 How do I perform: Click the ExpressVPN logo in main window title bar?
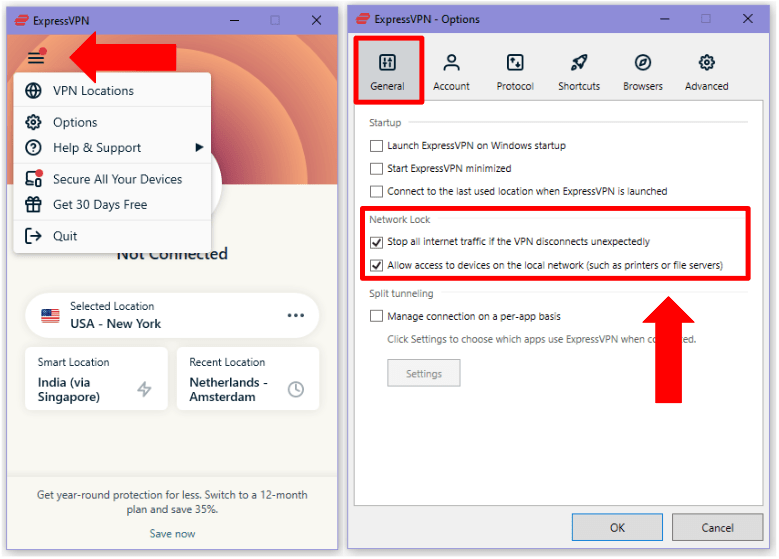(x=21, y=20)
